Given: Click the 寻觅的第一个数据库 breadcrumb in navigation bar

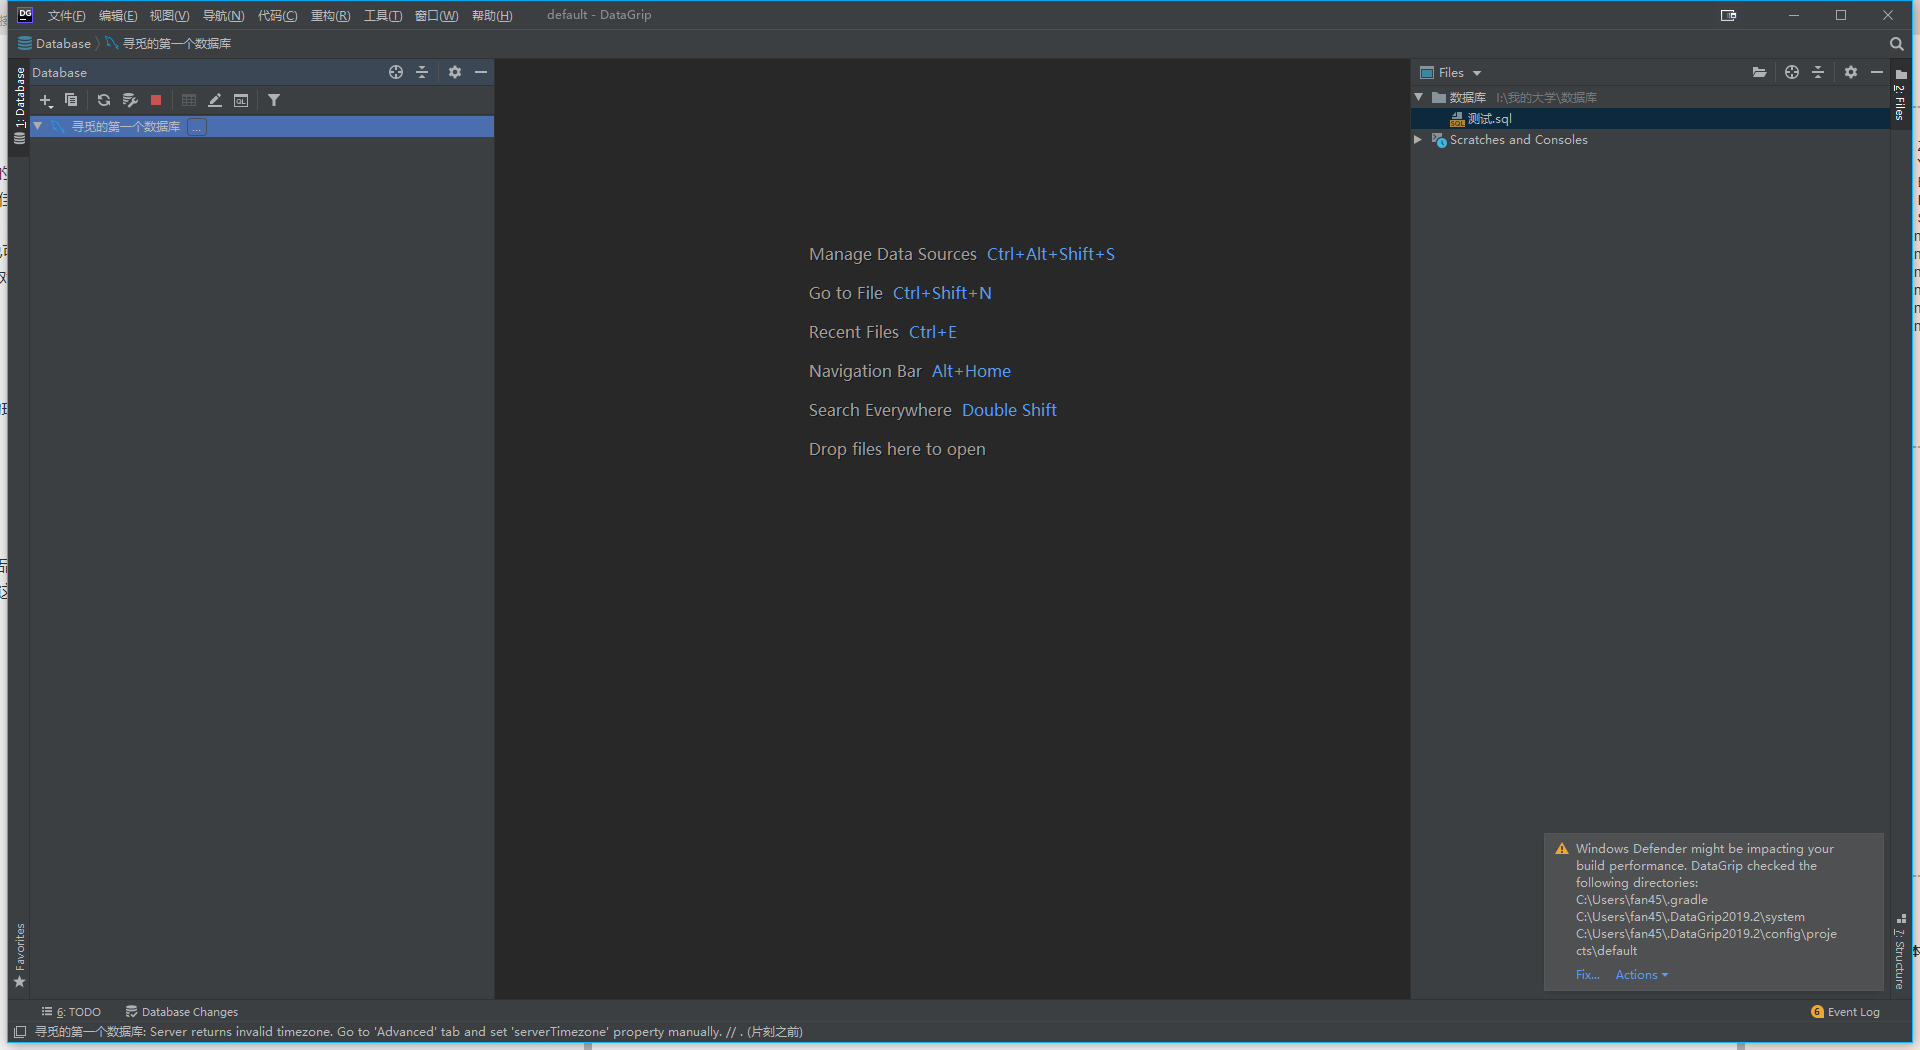Looking at the screenshot, I should pos(168,44).
